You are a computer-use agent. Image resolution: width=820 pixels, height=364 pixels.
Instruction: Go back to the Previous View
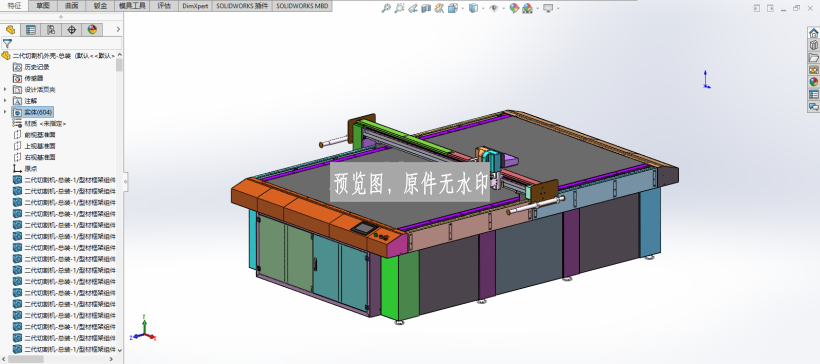point(413,8)
